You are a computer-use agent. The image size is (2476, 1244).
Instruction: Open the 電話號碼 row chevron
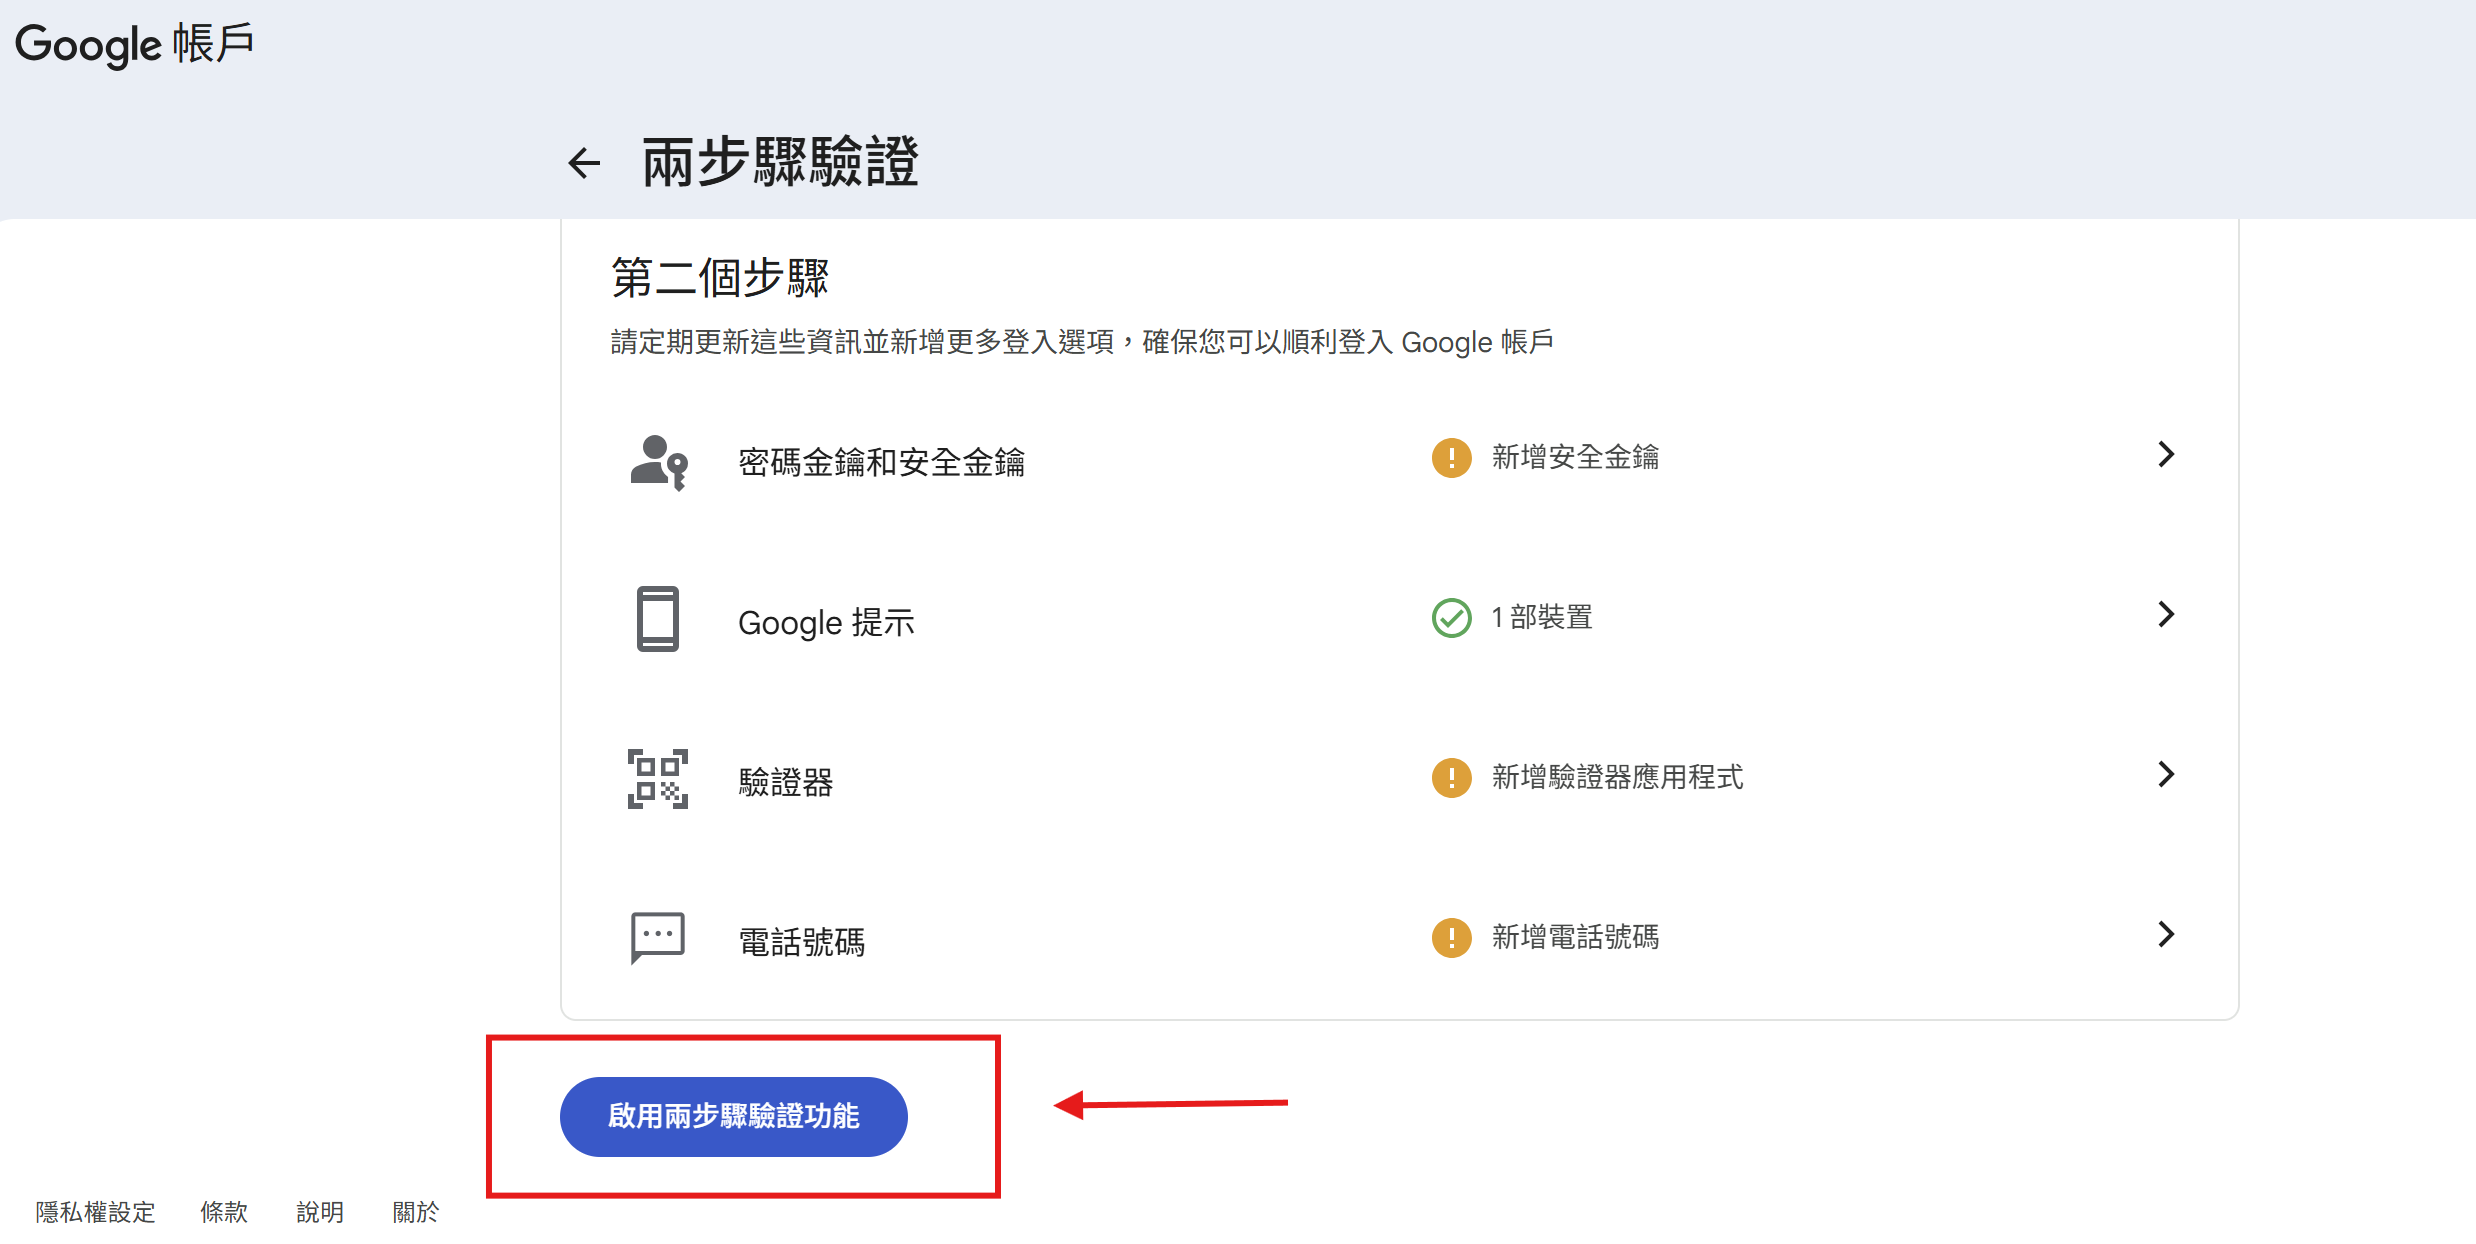pyautogui.click(x=2165, y=934)
